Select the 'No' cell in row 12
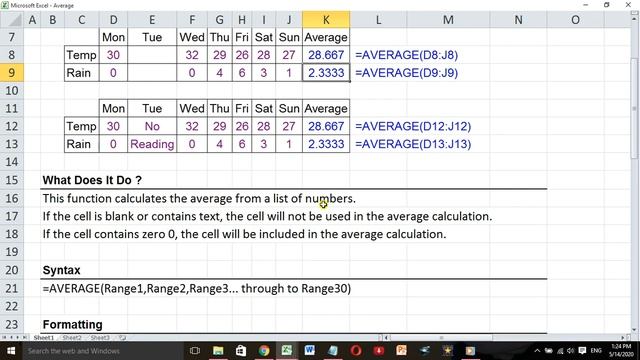The image size is (640, 360). [x=152, y=126]
